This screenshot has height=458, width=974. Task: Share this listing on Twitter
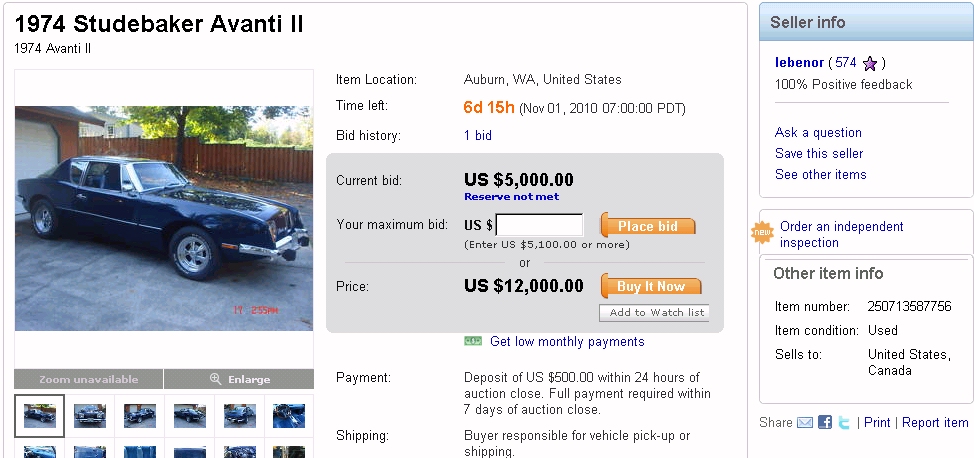[844, 423]
